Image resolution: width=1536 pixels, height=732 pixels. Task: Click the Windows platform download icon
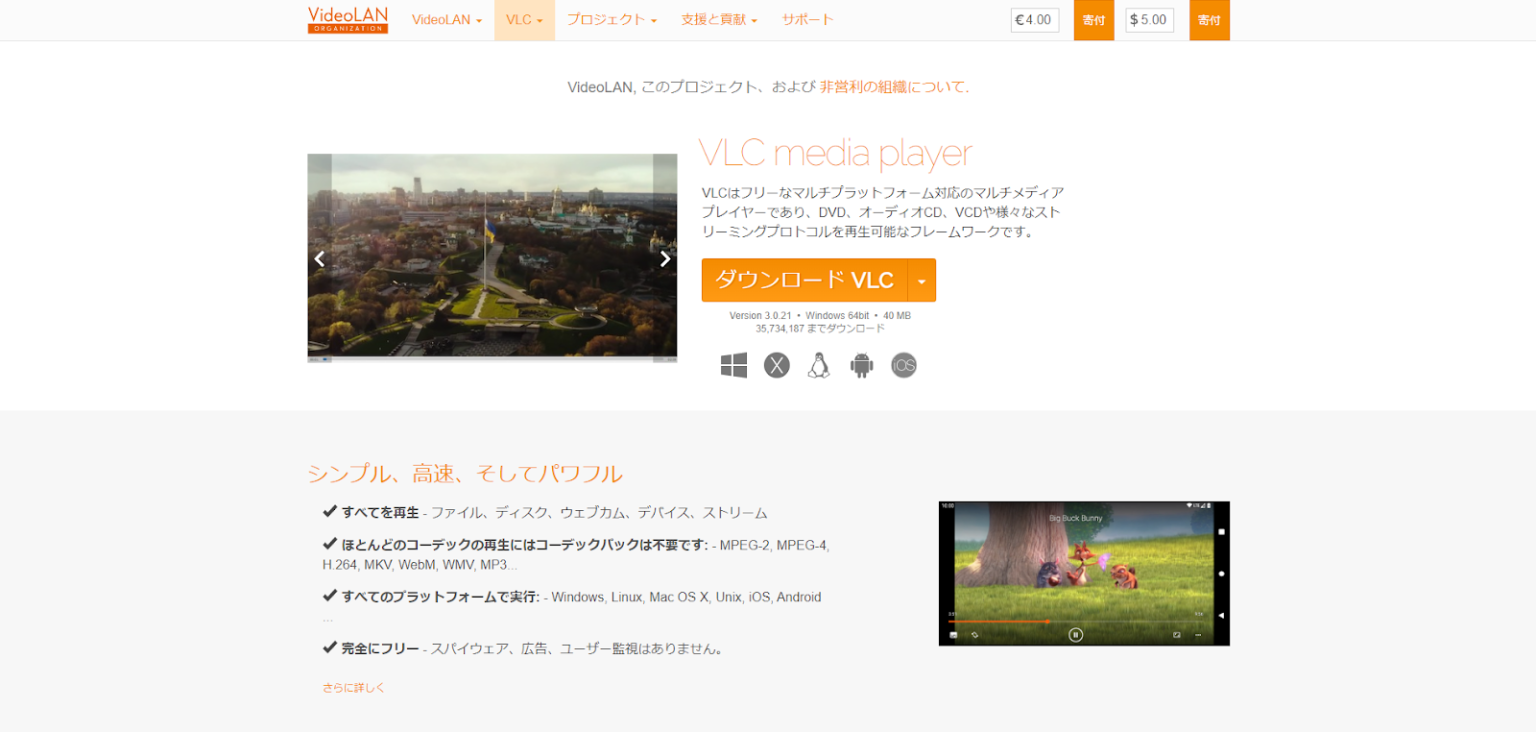pyautogui.click(x=734, y=365)
